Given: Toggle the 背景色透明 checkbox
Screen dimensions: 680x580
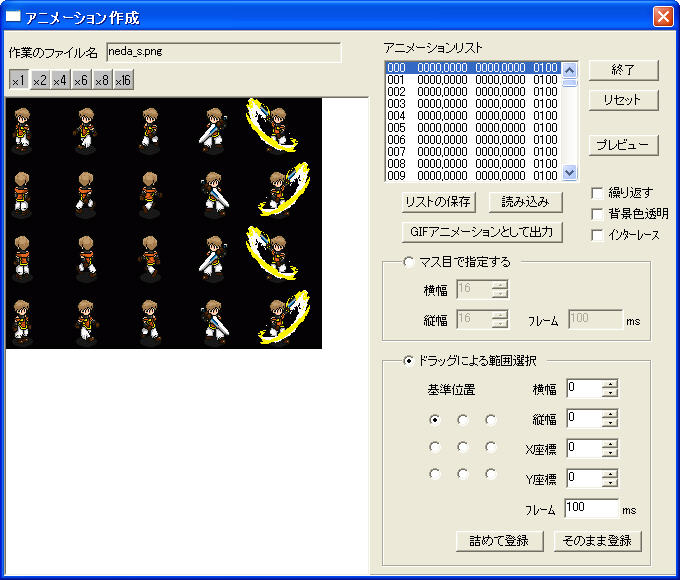Looking at the screenshot, I should (x=597, y=213).
